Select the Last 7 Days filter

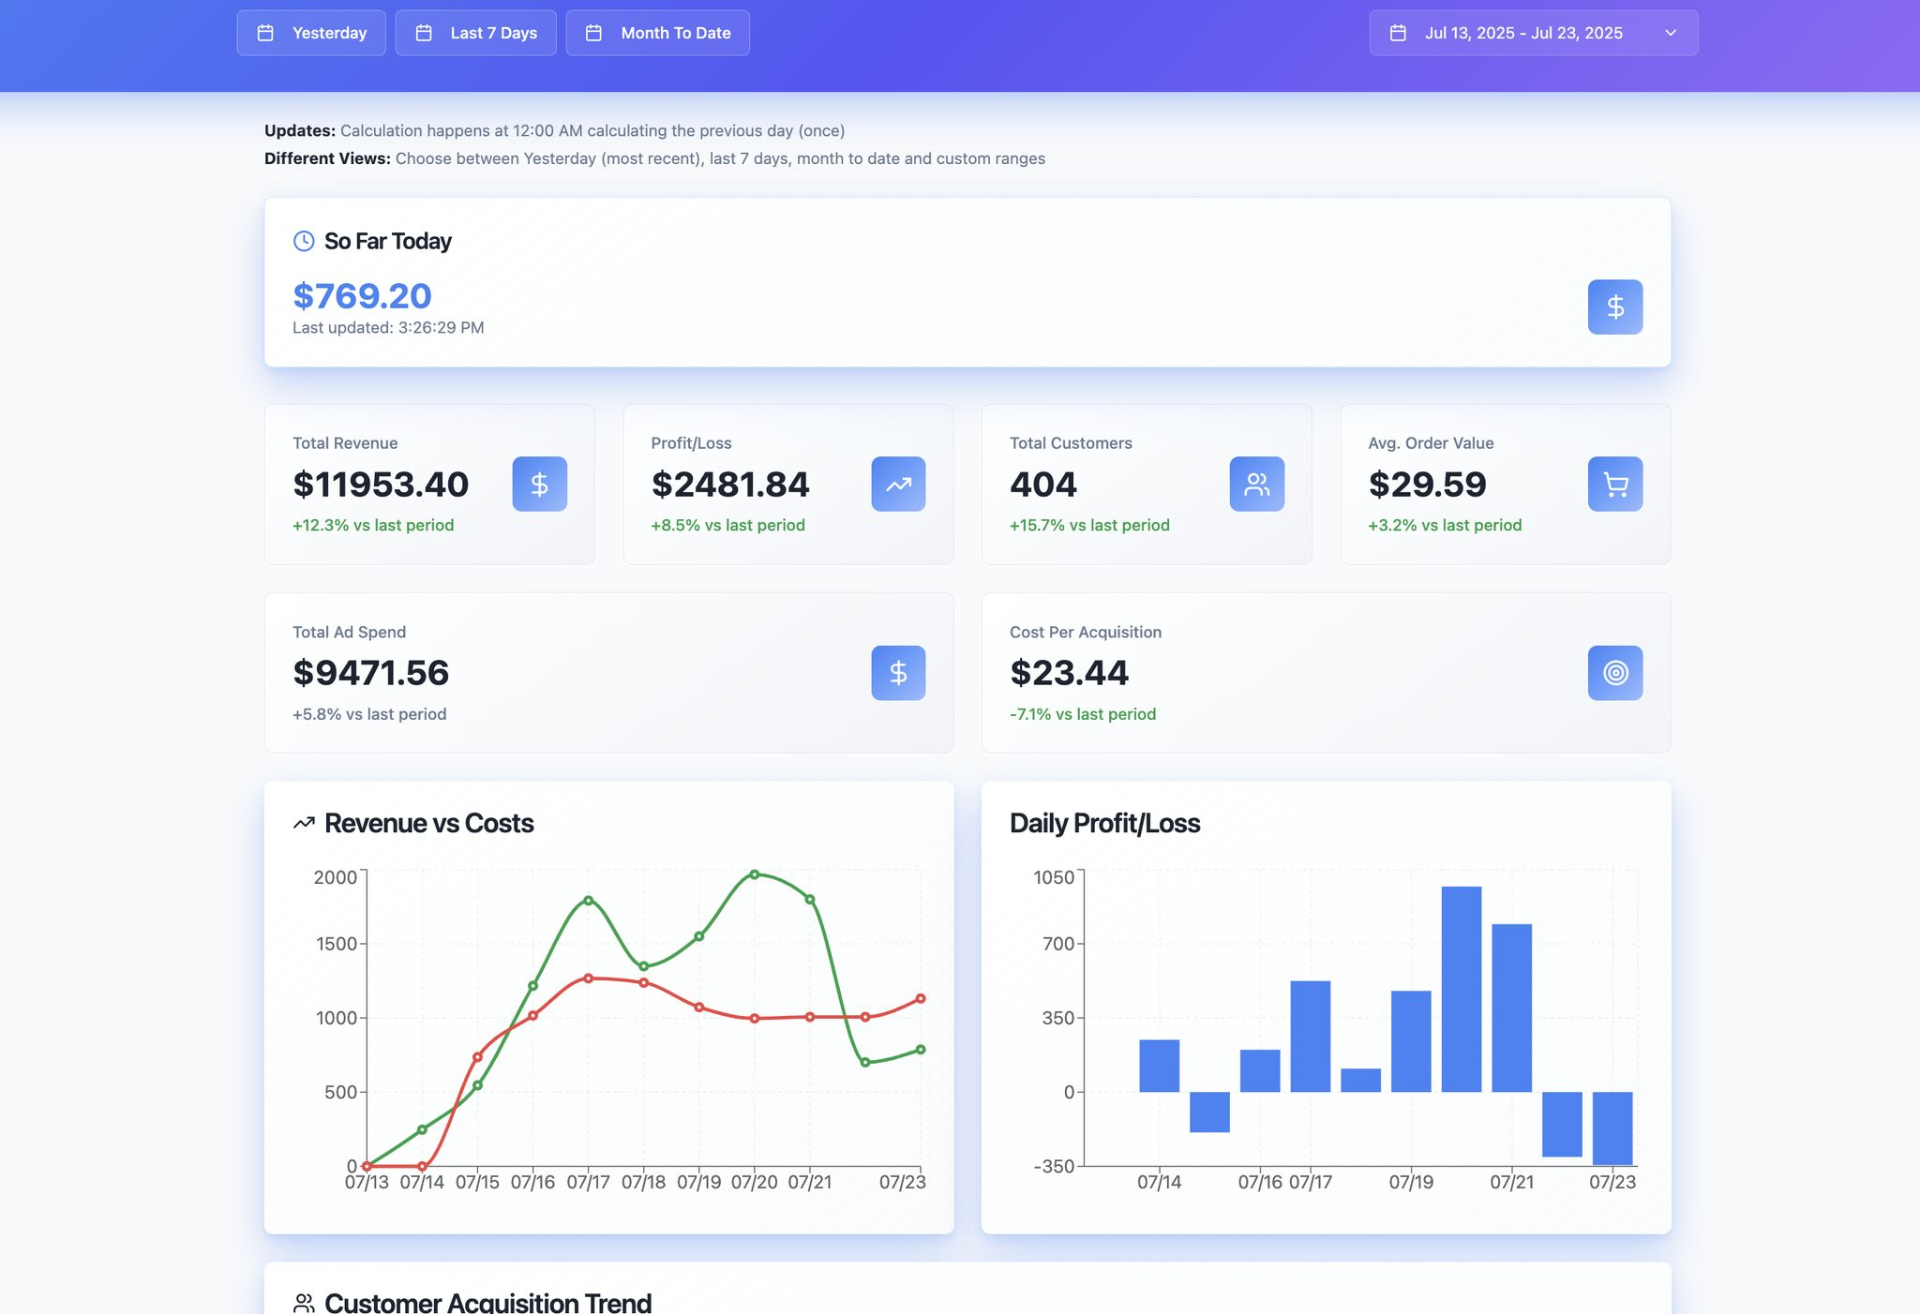click(x=476, y=33)
